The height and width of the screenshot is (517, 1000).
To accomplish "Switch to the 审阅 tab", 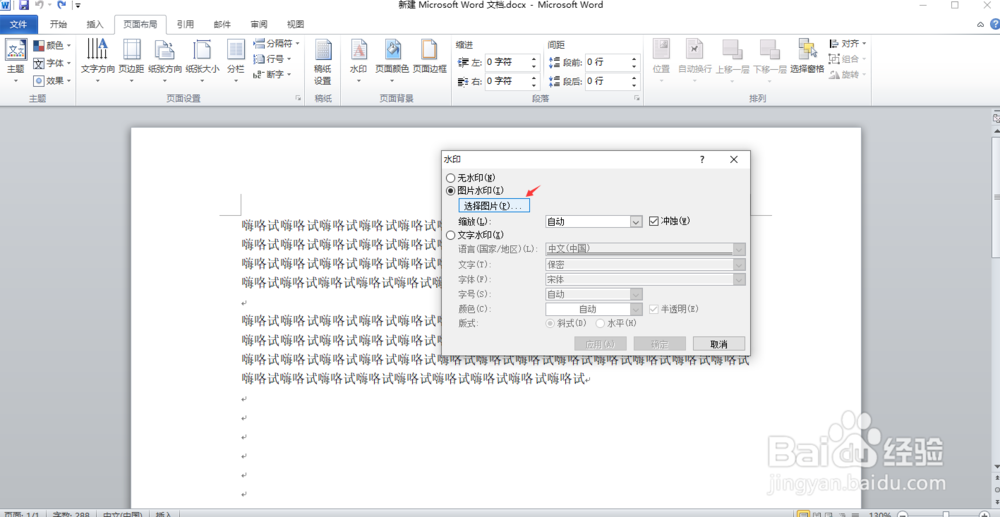I will pos(259,25).
